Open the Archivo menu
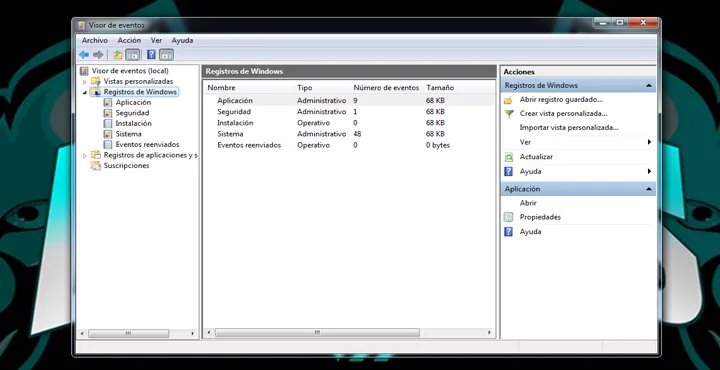The image size is (720, 370). (95, 40)
